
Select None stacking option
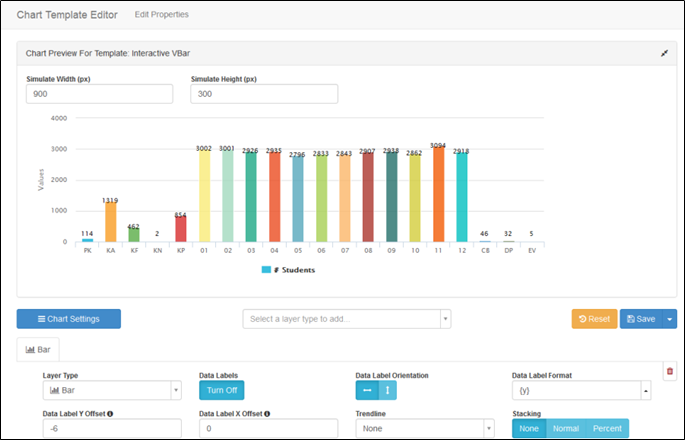[x=528, y=428]
